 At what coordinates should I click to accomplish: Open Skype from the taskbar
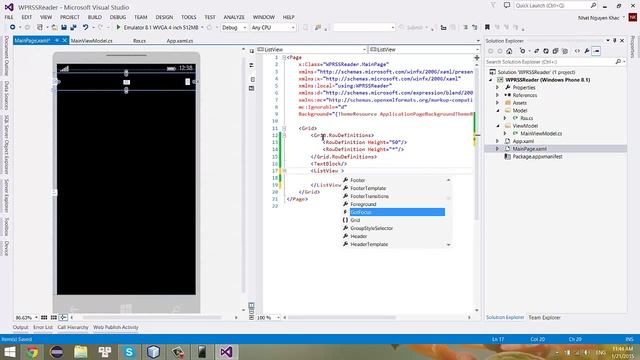129,352
